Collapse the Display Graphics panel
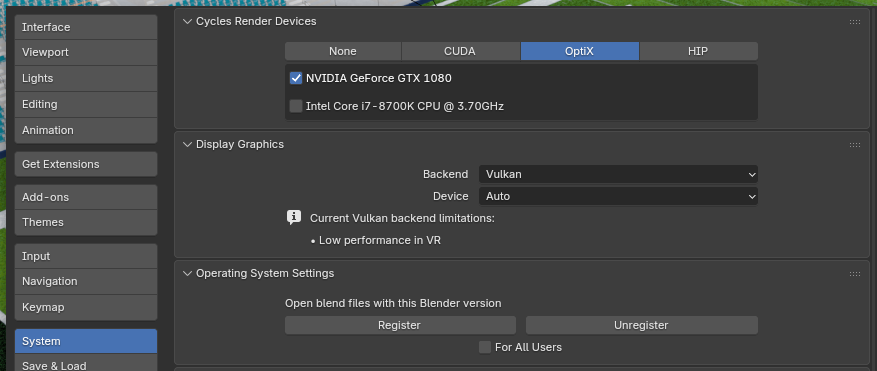The image size is (877, 371). coord(187,144)
